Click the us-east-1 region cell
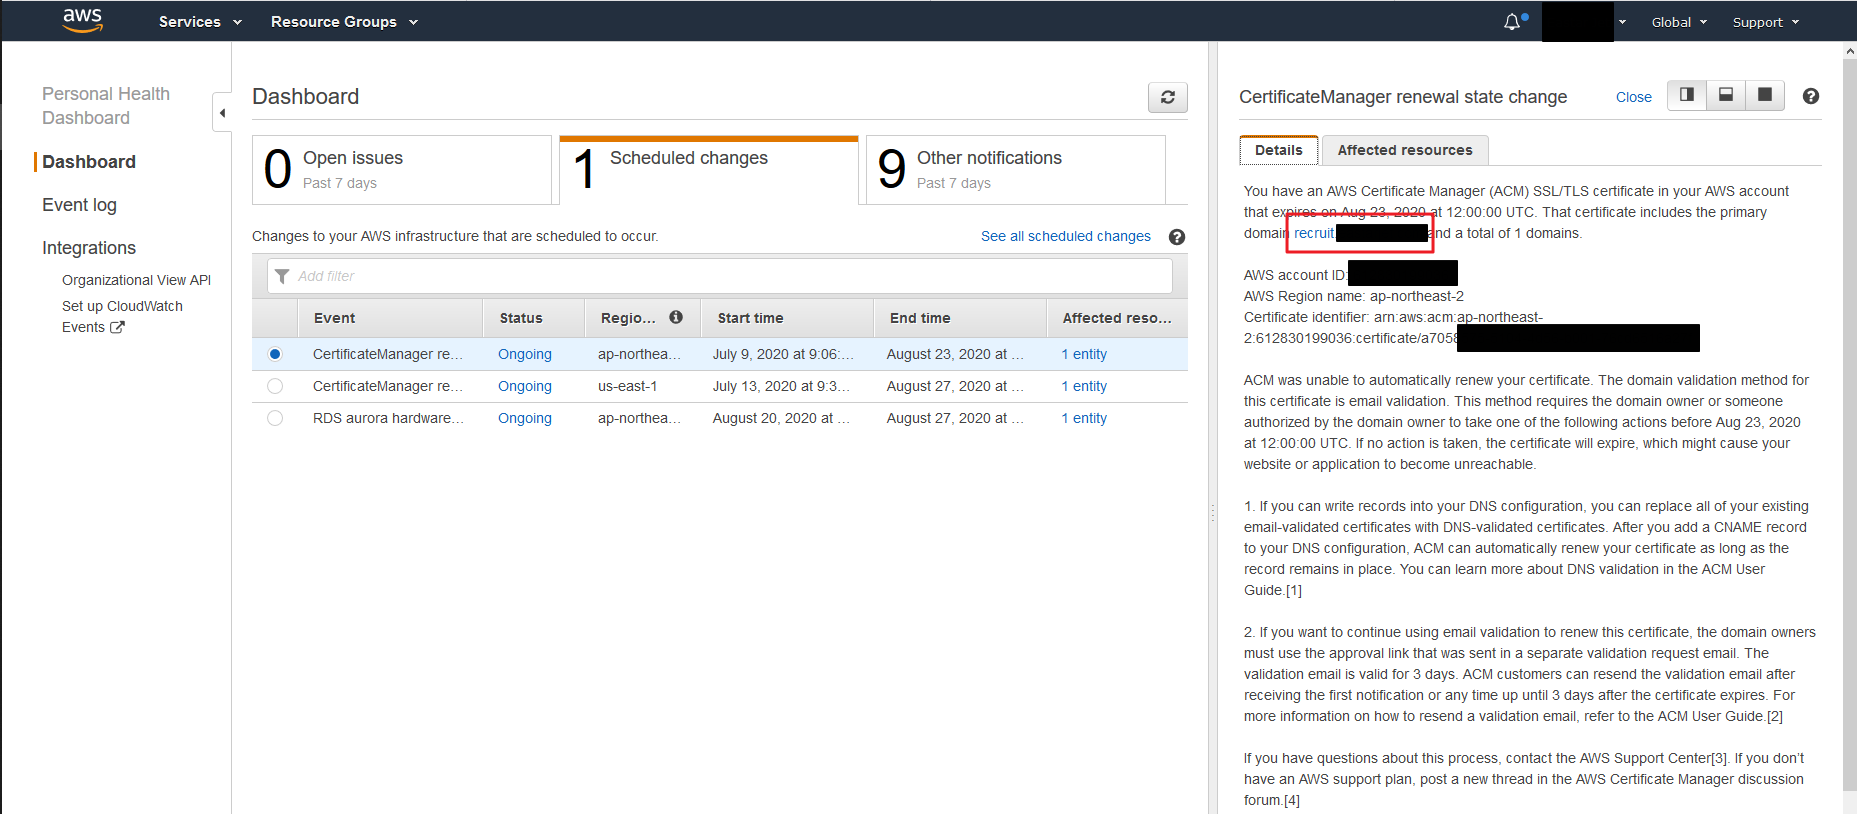This screenshot has height=814, width=1857. (x=627, y=386)
